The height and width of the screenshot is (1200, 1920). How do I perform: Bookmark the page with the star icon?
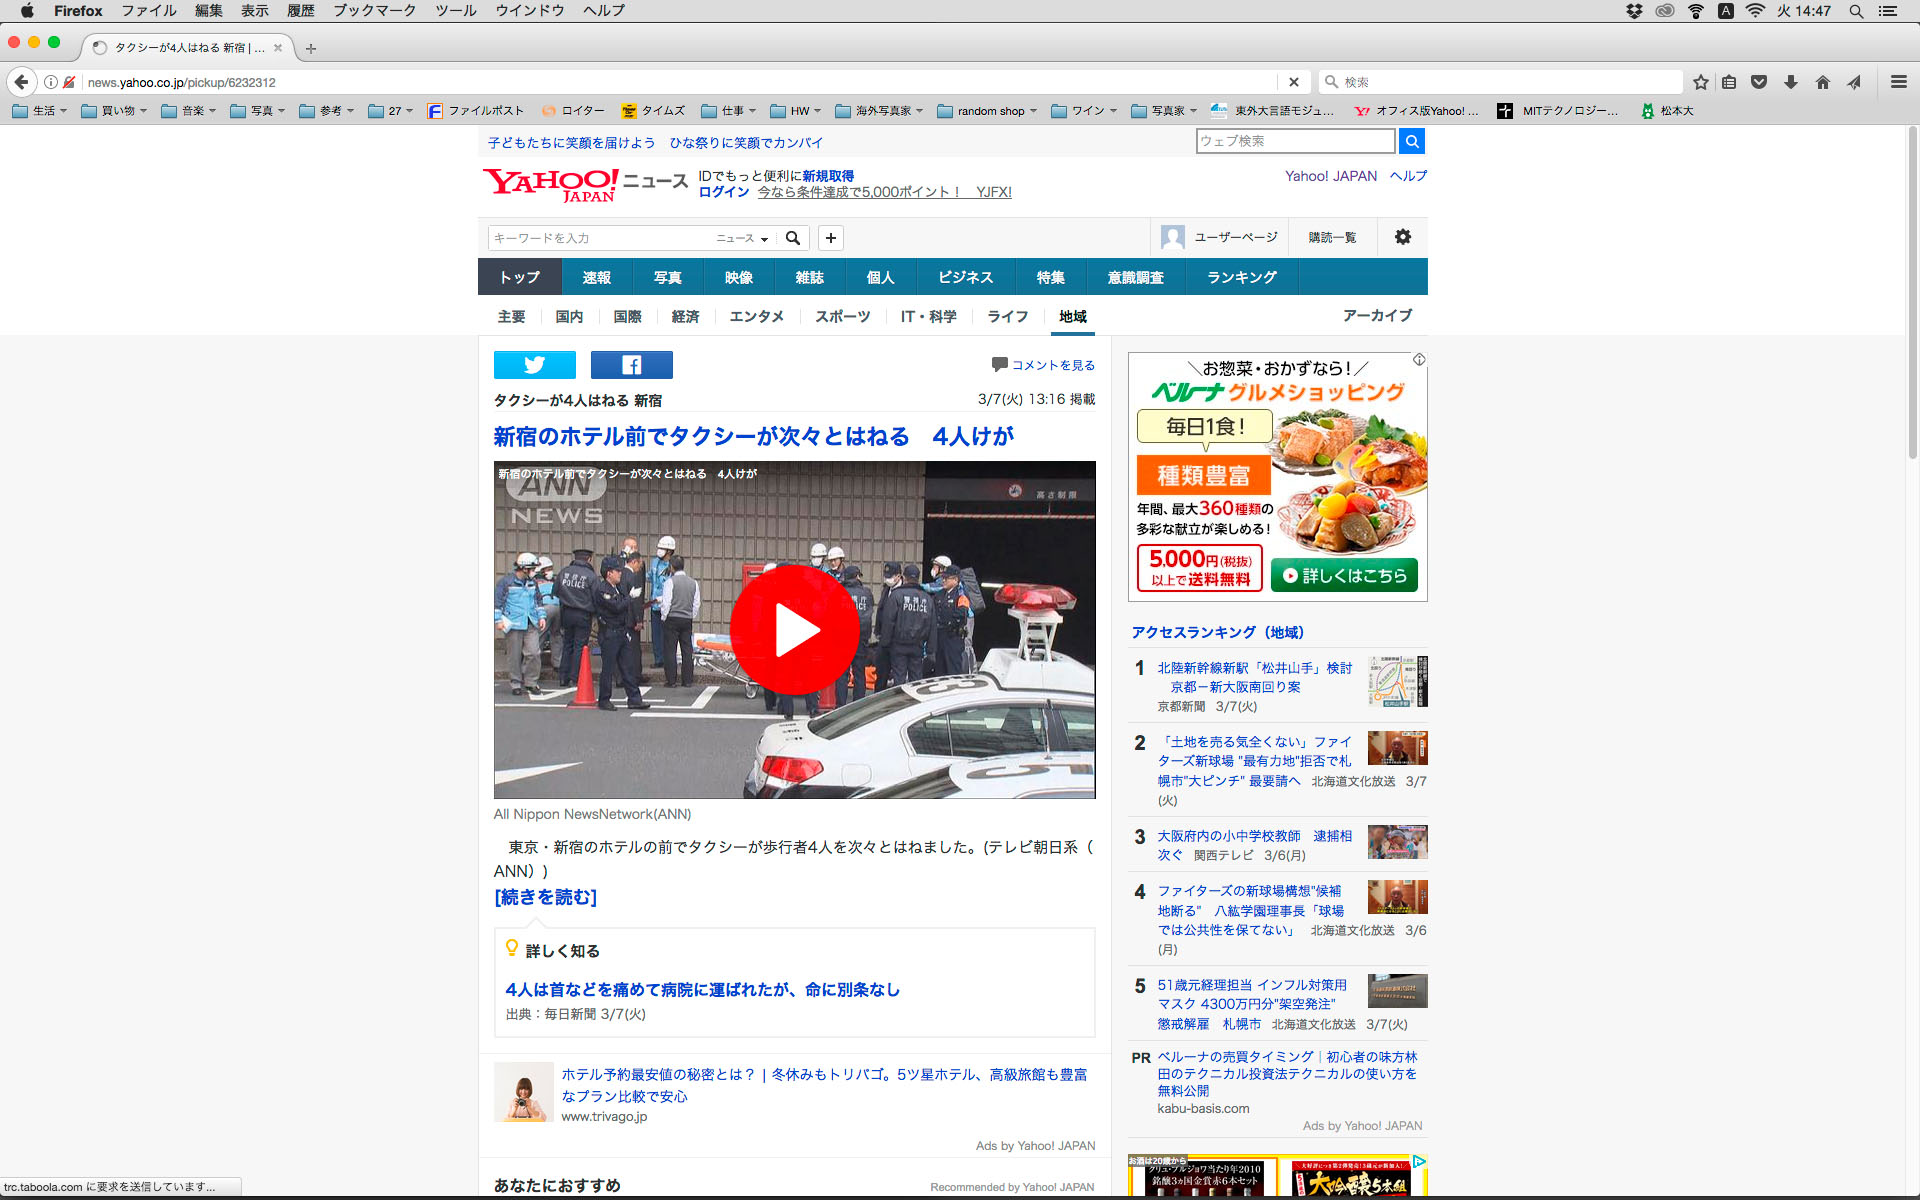point(1700,82)
